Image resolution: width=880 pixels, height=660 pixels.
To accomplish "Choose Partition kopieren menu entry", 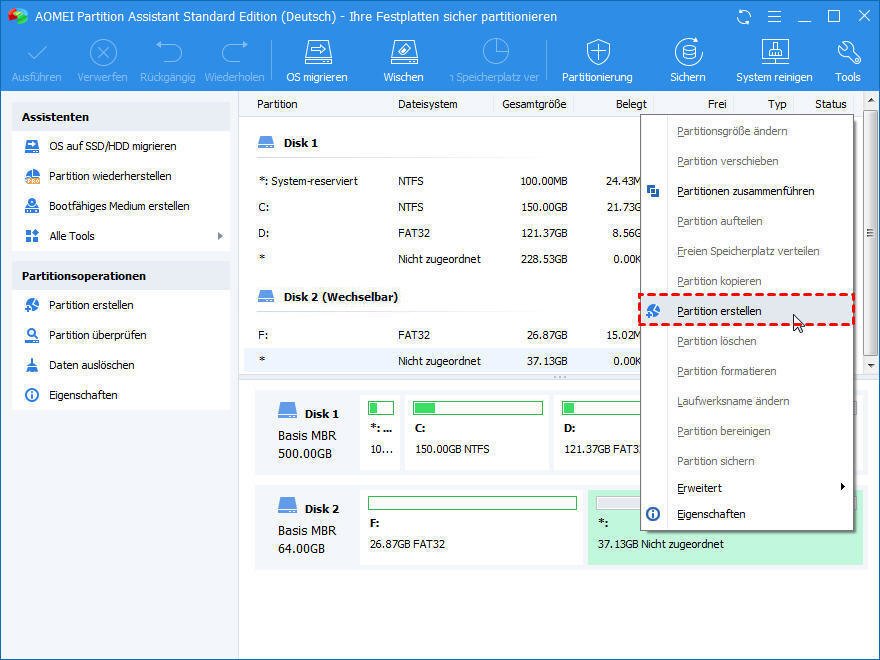I will point(746,281).
